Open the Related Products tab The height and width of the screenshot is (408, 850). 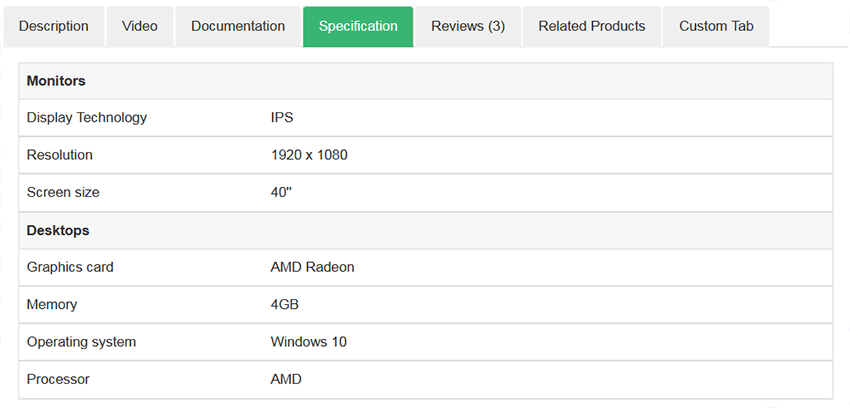(592, 27)
